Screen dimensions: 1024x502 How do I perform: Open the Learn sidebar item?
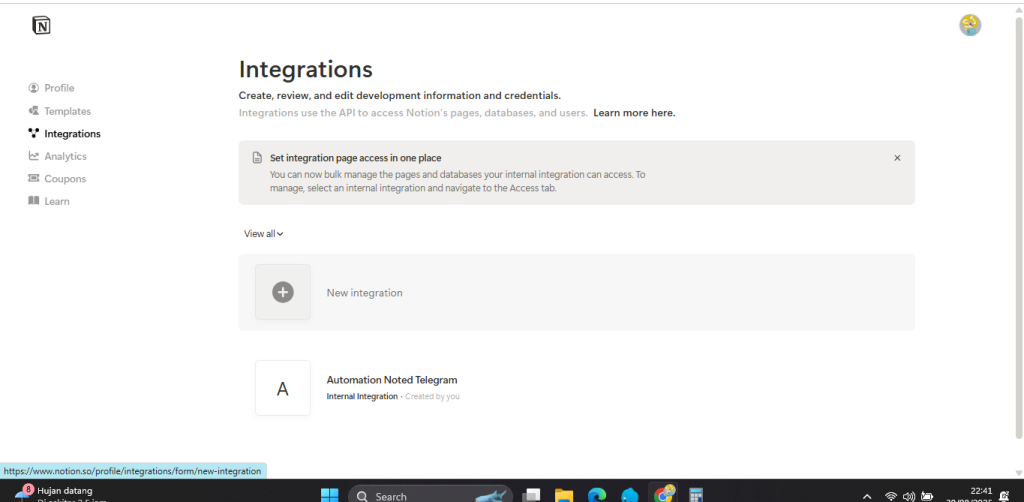[x=57, y=201]
